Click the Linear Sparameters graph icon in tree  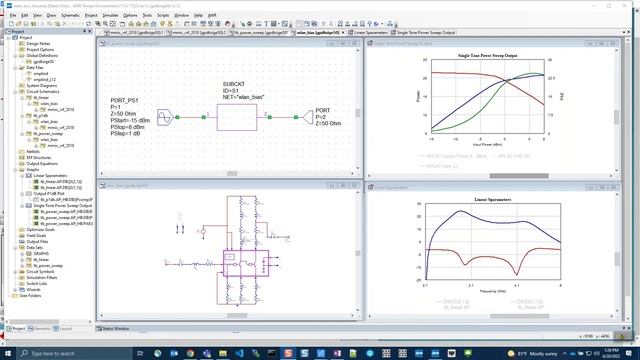(29, 176)
